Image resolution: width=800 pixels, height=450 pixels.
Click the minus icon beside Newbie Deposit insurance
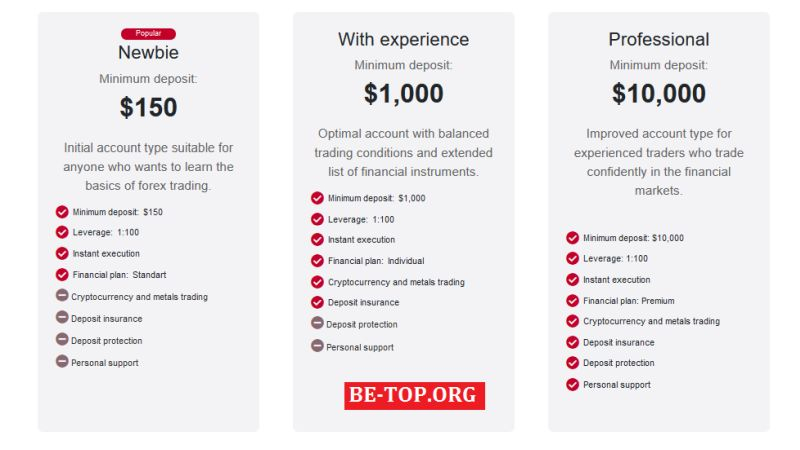(62, 317)
